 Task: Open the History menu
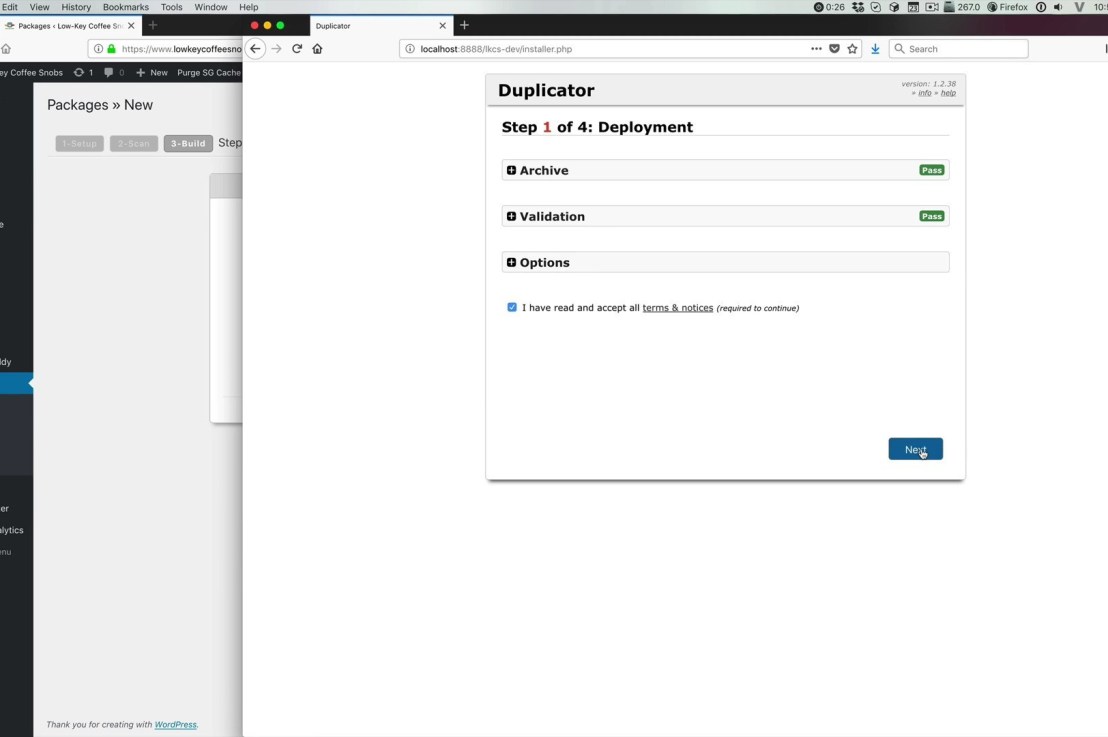pos(76,6)
